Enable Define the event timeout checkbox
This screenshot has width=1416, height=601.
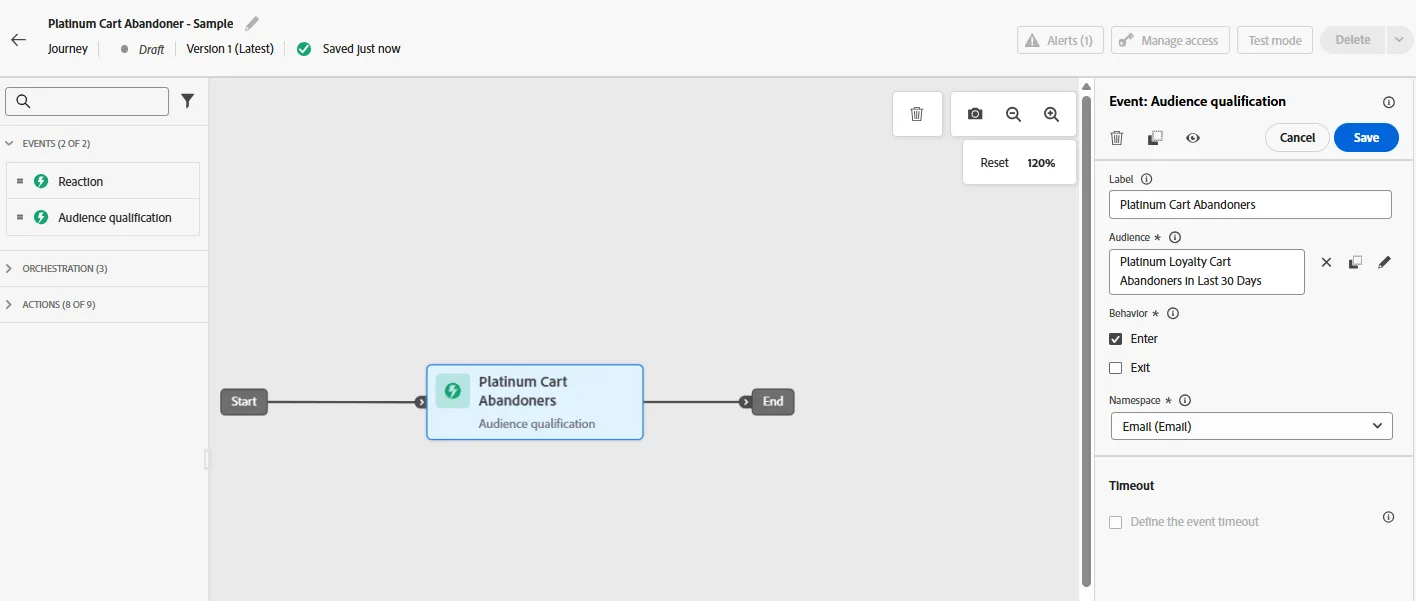(1116, 522)
